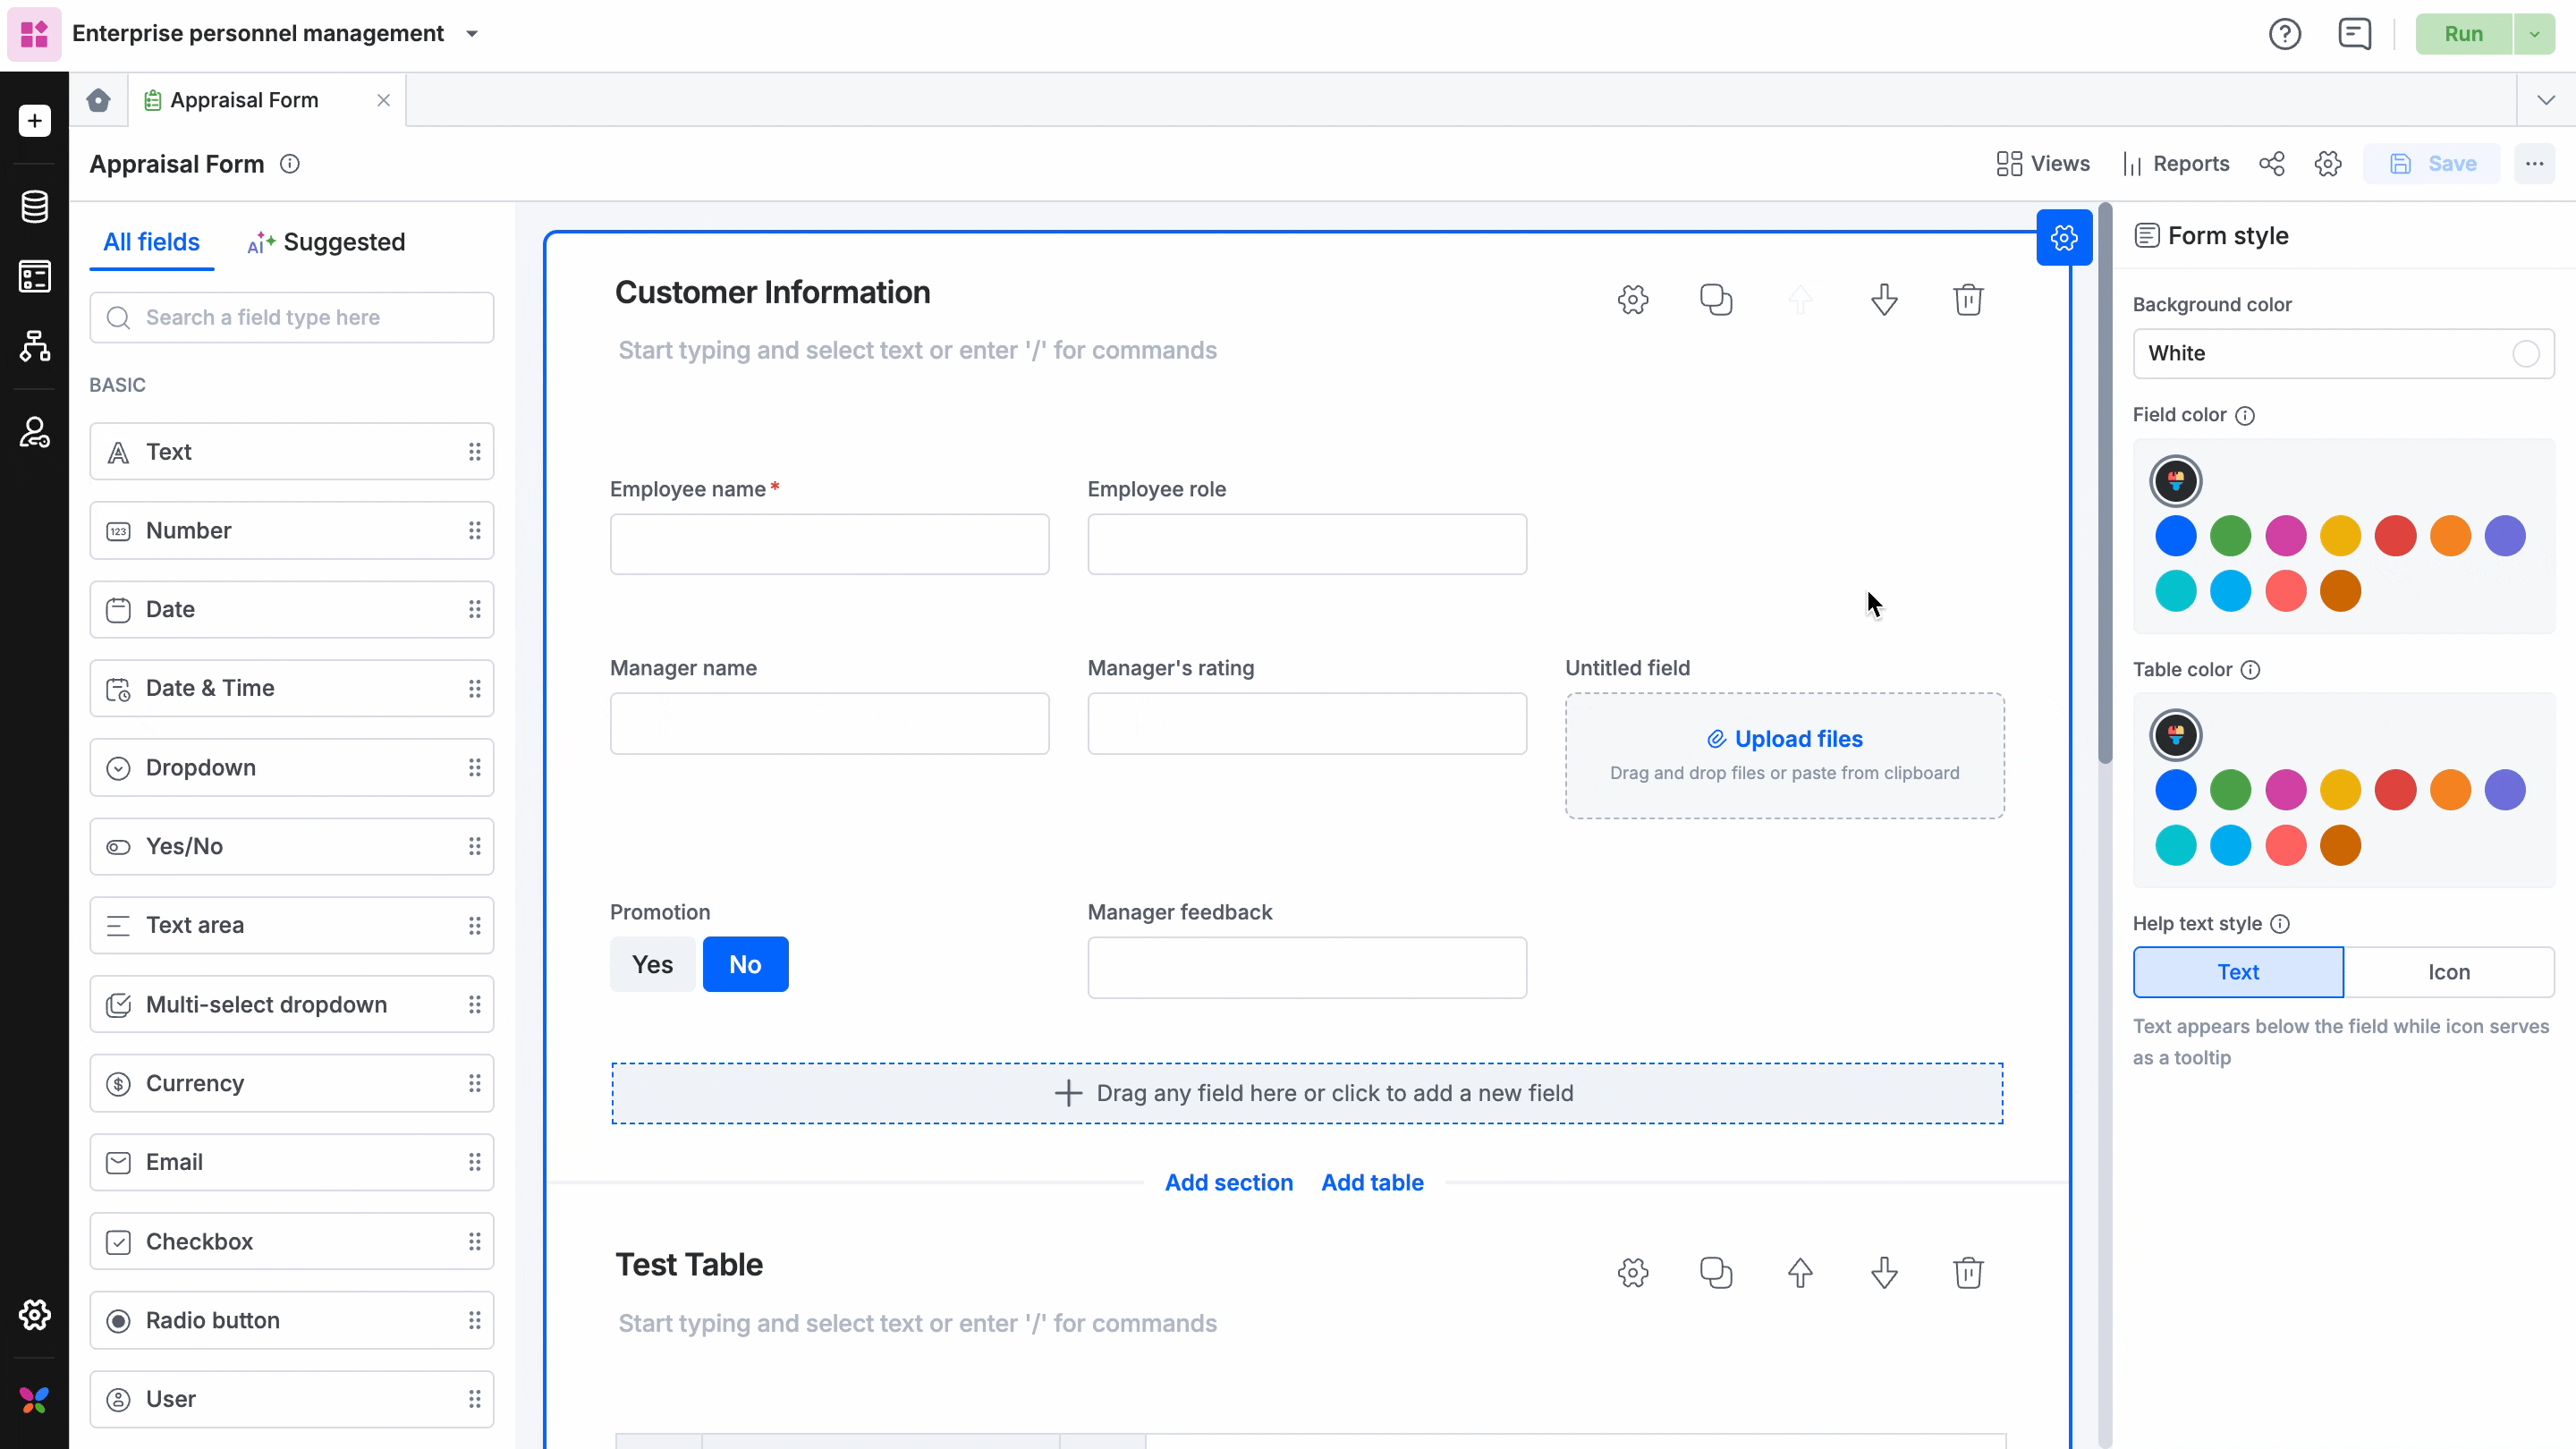The height and width of the screenshot is (1449, 2576).
Task: Click the Save button
Action: [x=2432, y=164]
